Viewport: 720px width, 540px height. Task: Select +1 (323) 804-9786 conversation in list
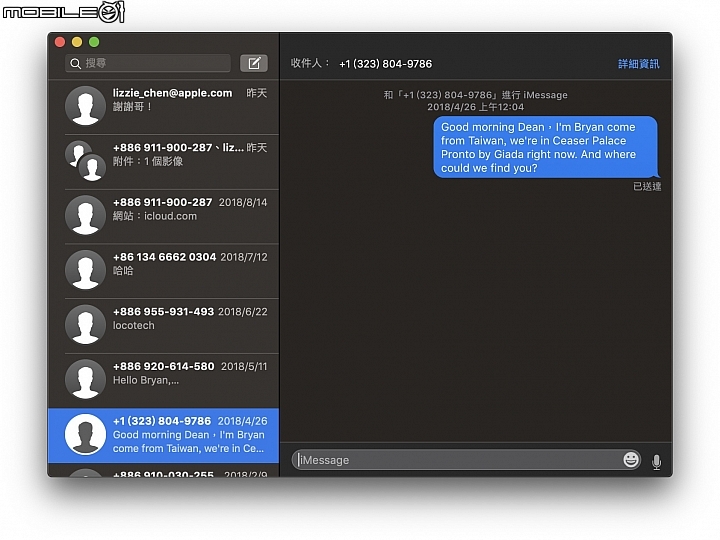(x=163, y=435)
